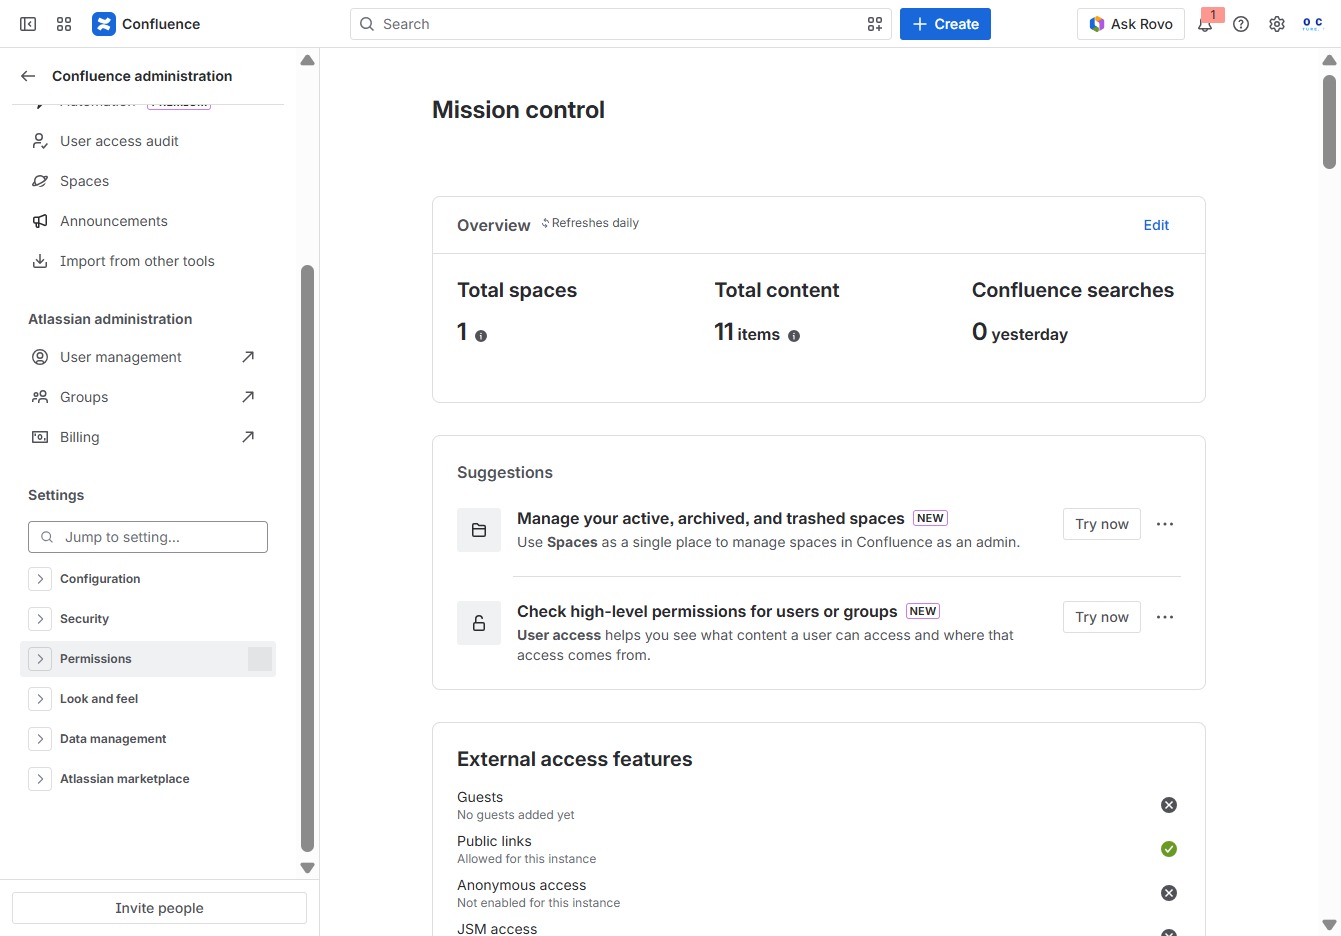
Task: Click the sidebar scroll down arrow
Action: click(307, 868)
